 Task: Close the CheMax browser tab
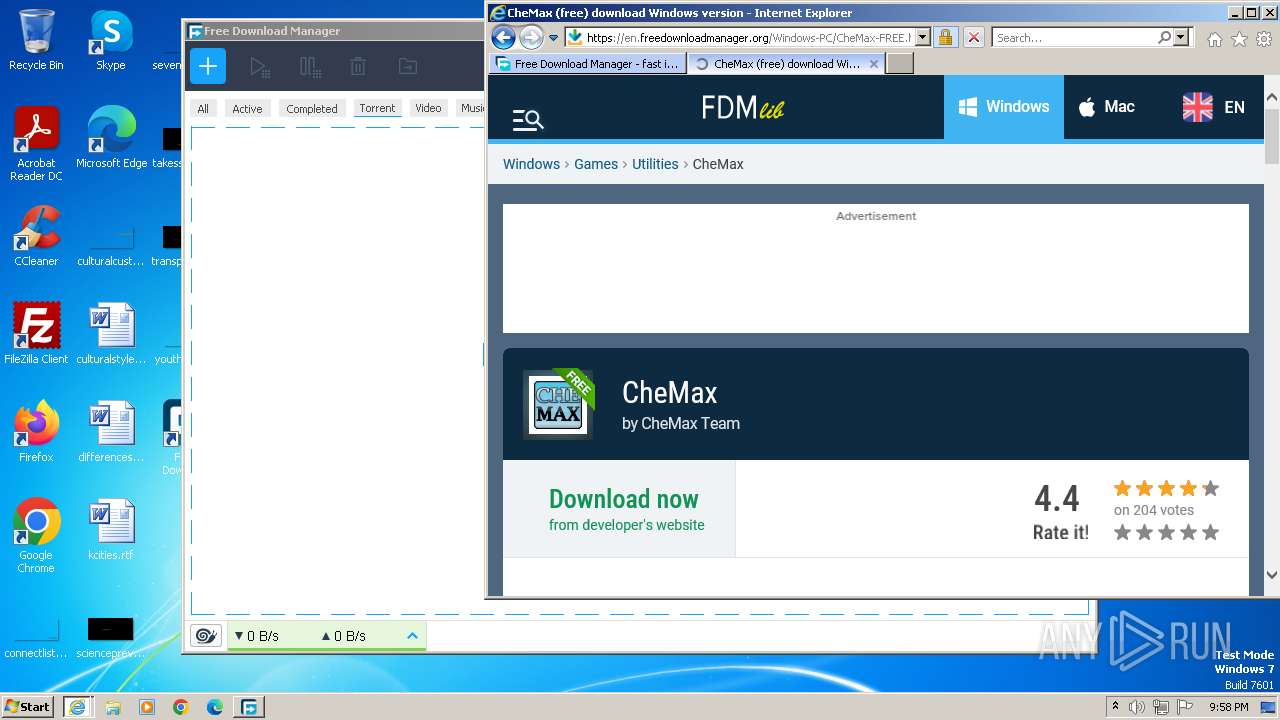(x=873, y=63)
